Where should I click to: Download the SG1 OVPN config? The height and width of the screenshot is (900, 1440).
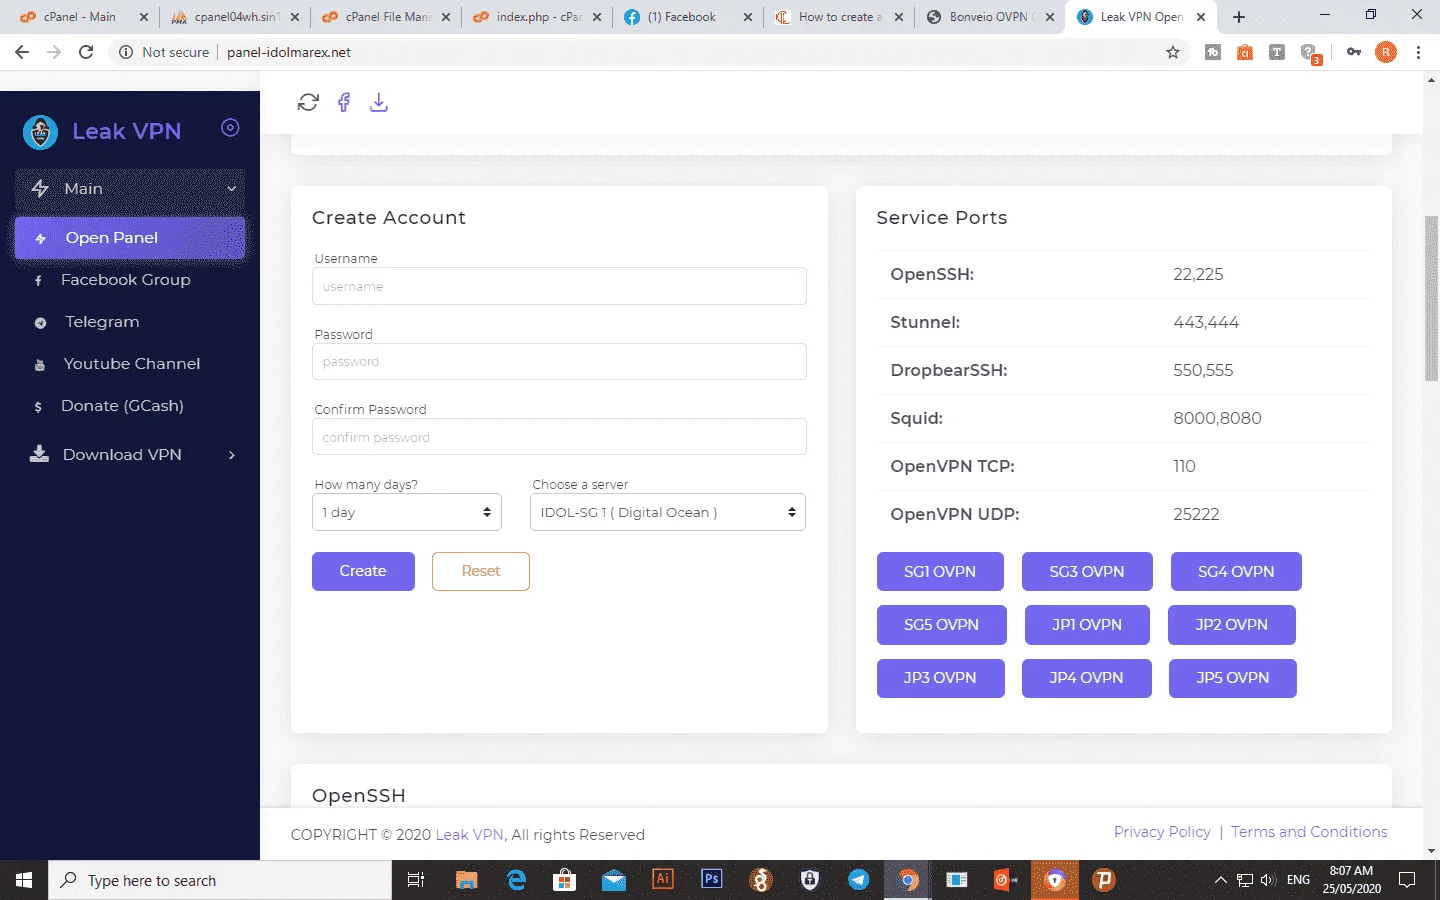[940, 572]
